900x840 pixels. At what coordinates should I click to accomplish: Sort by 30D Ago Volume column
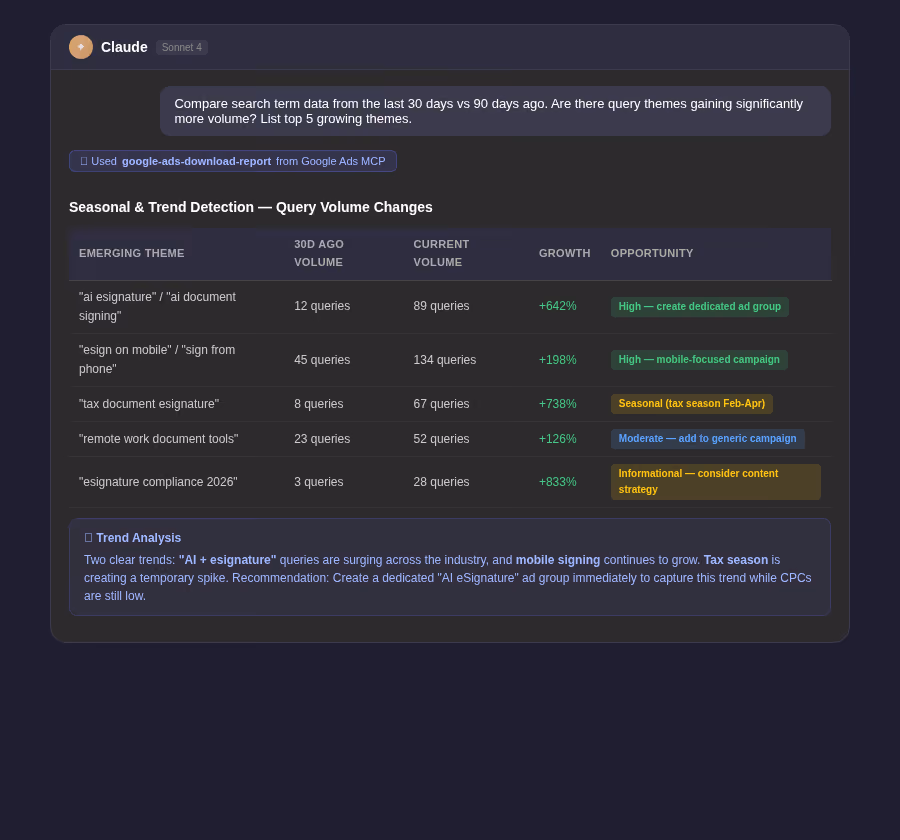coord(319,253)
